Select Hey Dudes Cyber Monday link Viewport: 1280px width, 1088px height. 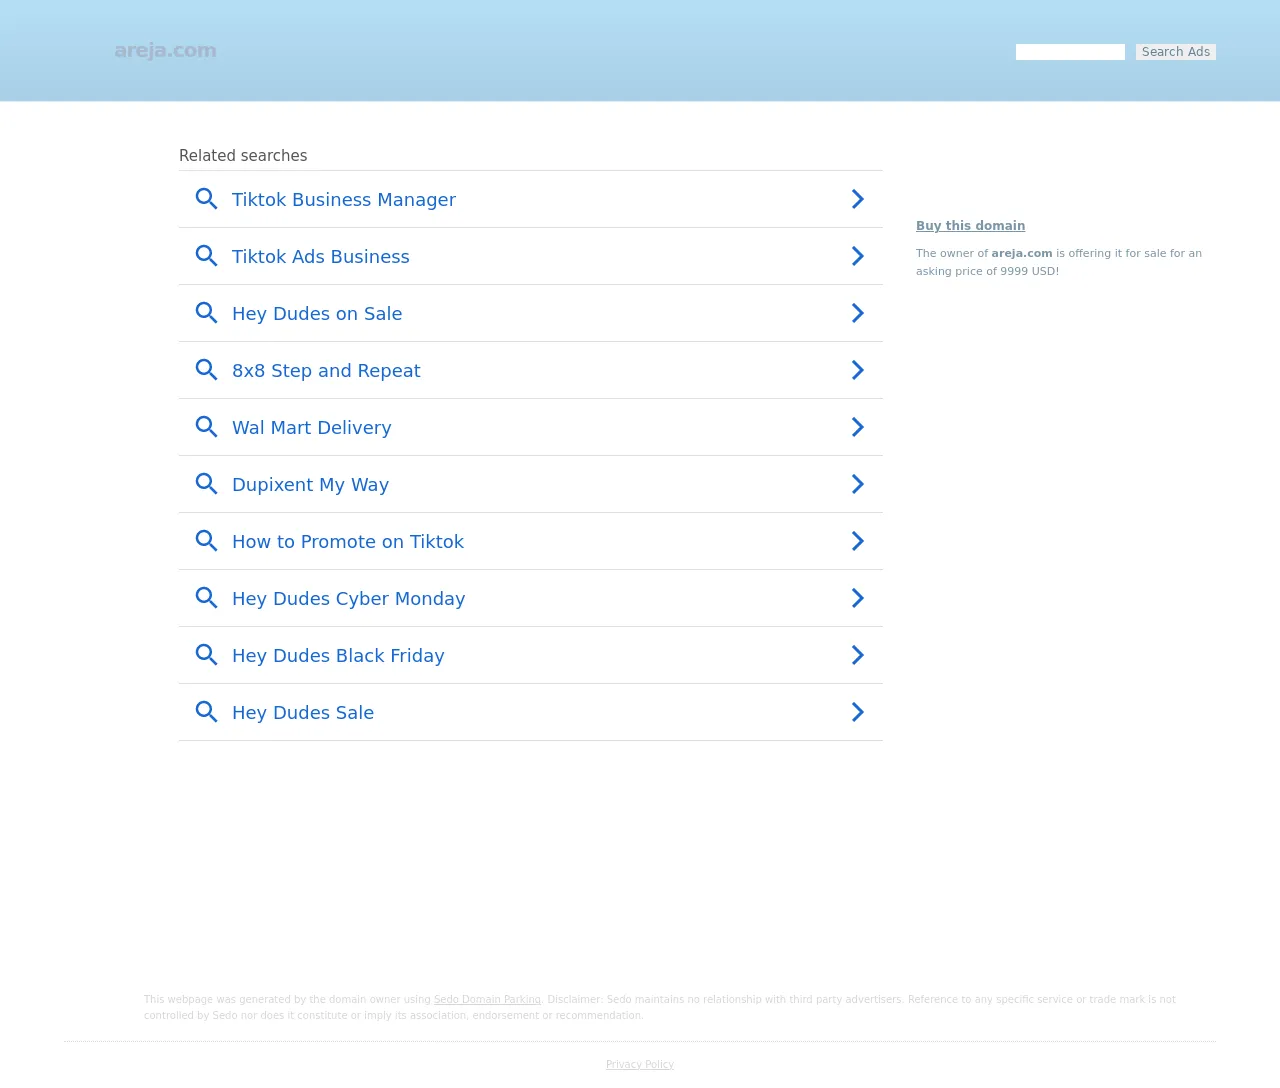click(x=349, y=599)
